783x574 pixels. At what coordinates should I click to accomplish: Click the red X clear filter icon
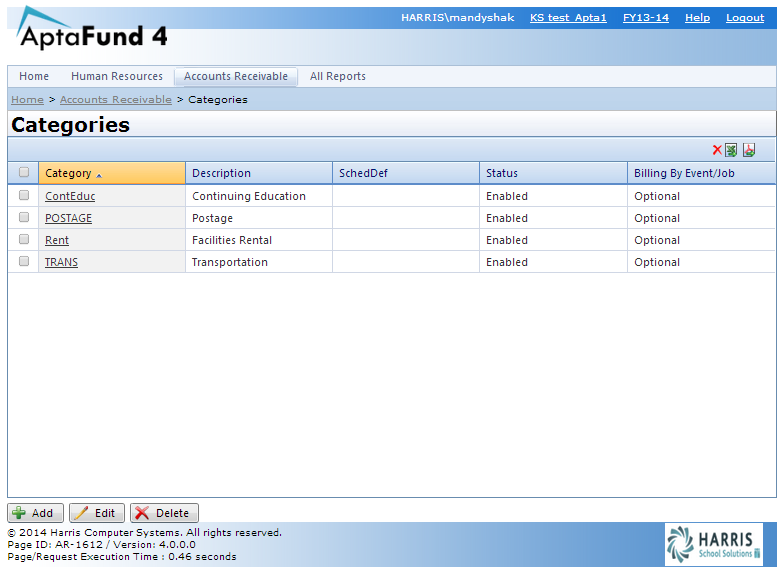click(x=717, y=150)
